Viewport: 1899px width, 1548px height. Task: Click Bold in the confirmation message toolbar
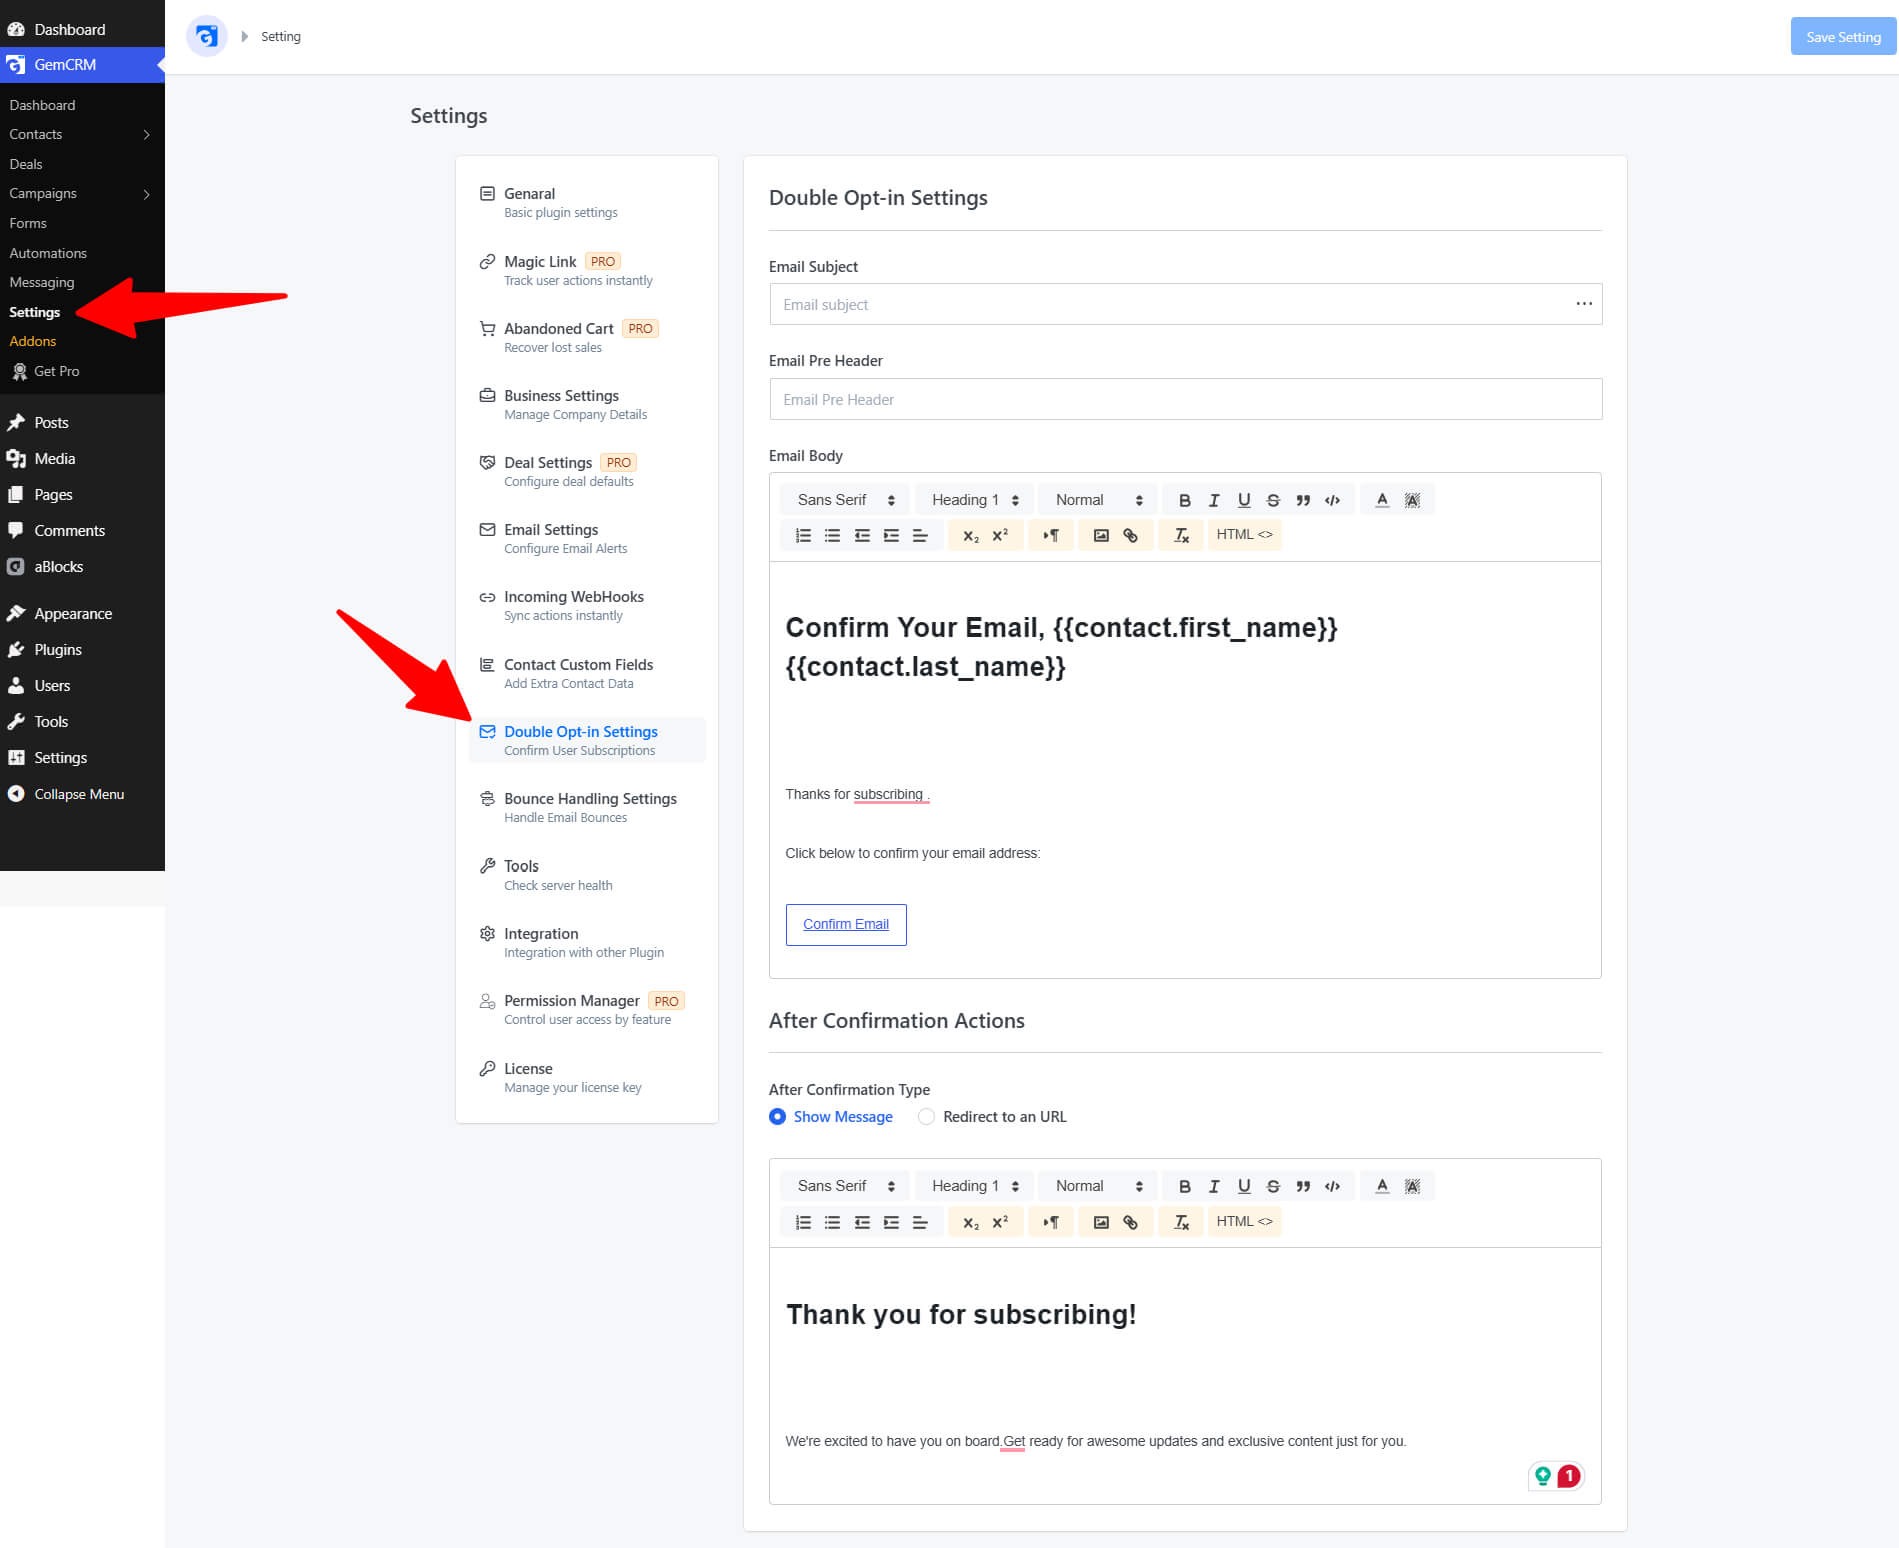(x=1184, y=1186)
